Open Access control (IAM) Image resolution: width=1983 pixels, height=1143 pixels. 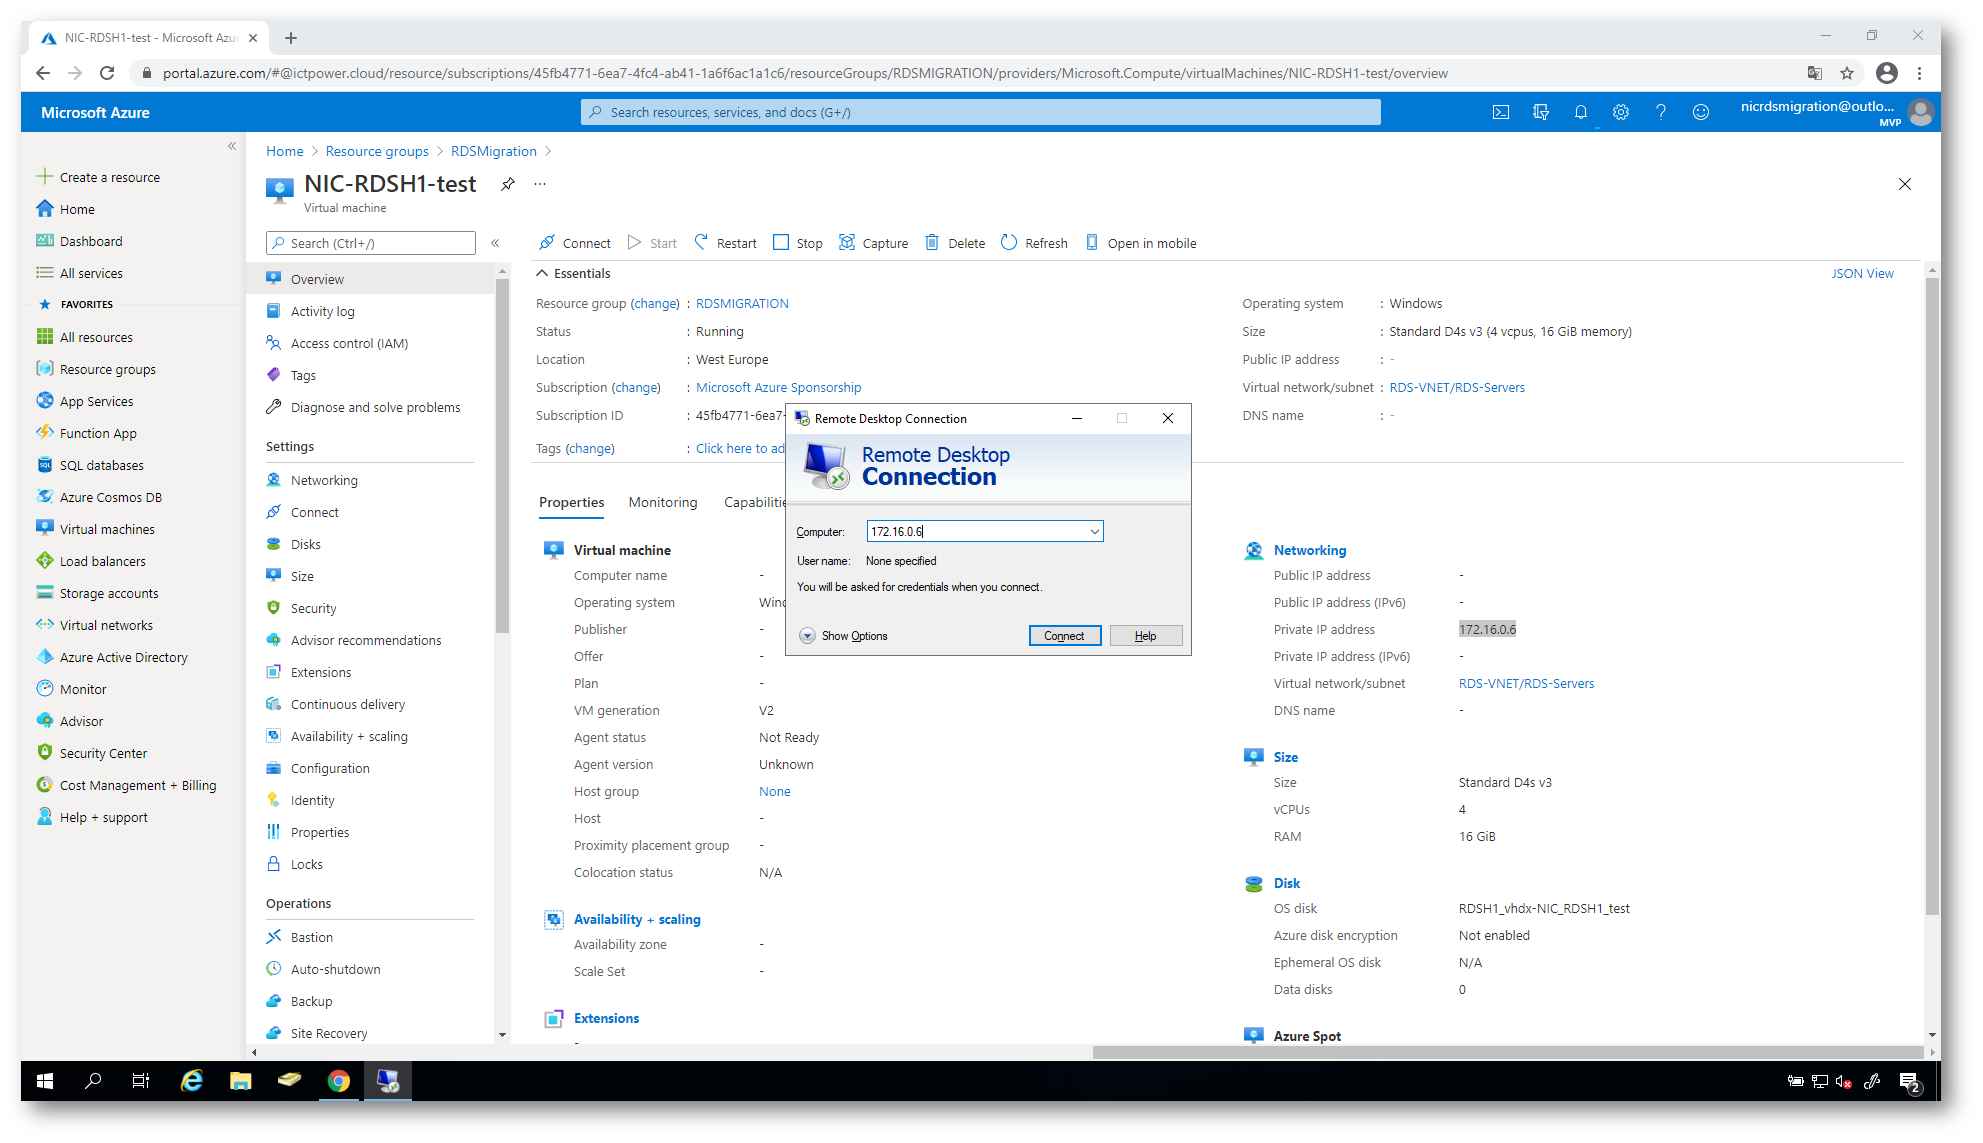349,343
